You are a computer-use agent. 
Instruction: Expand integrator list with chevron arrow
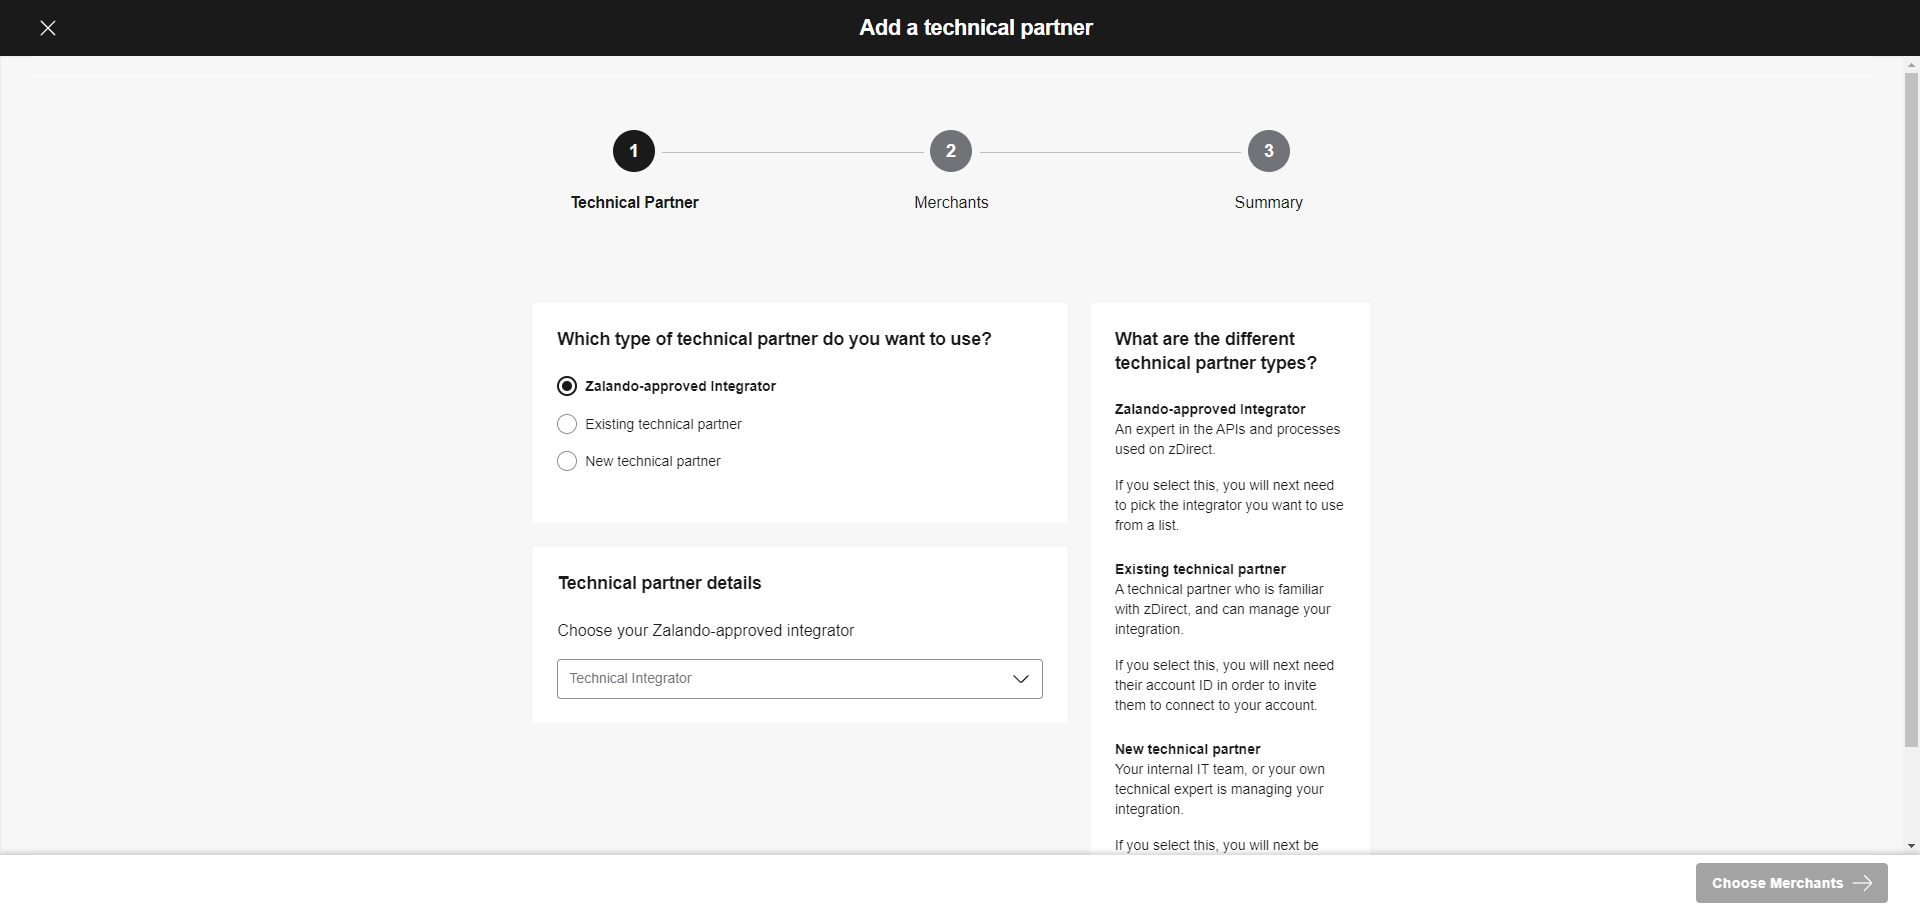(1021, 679)
